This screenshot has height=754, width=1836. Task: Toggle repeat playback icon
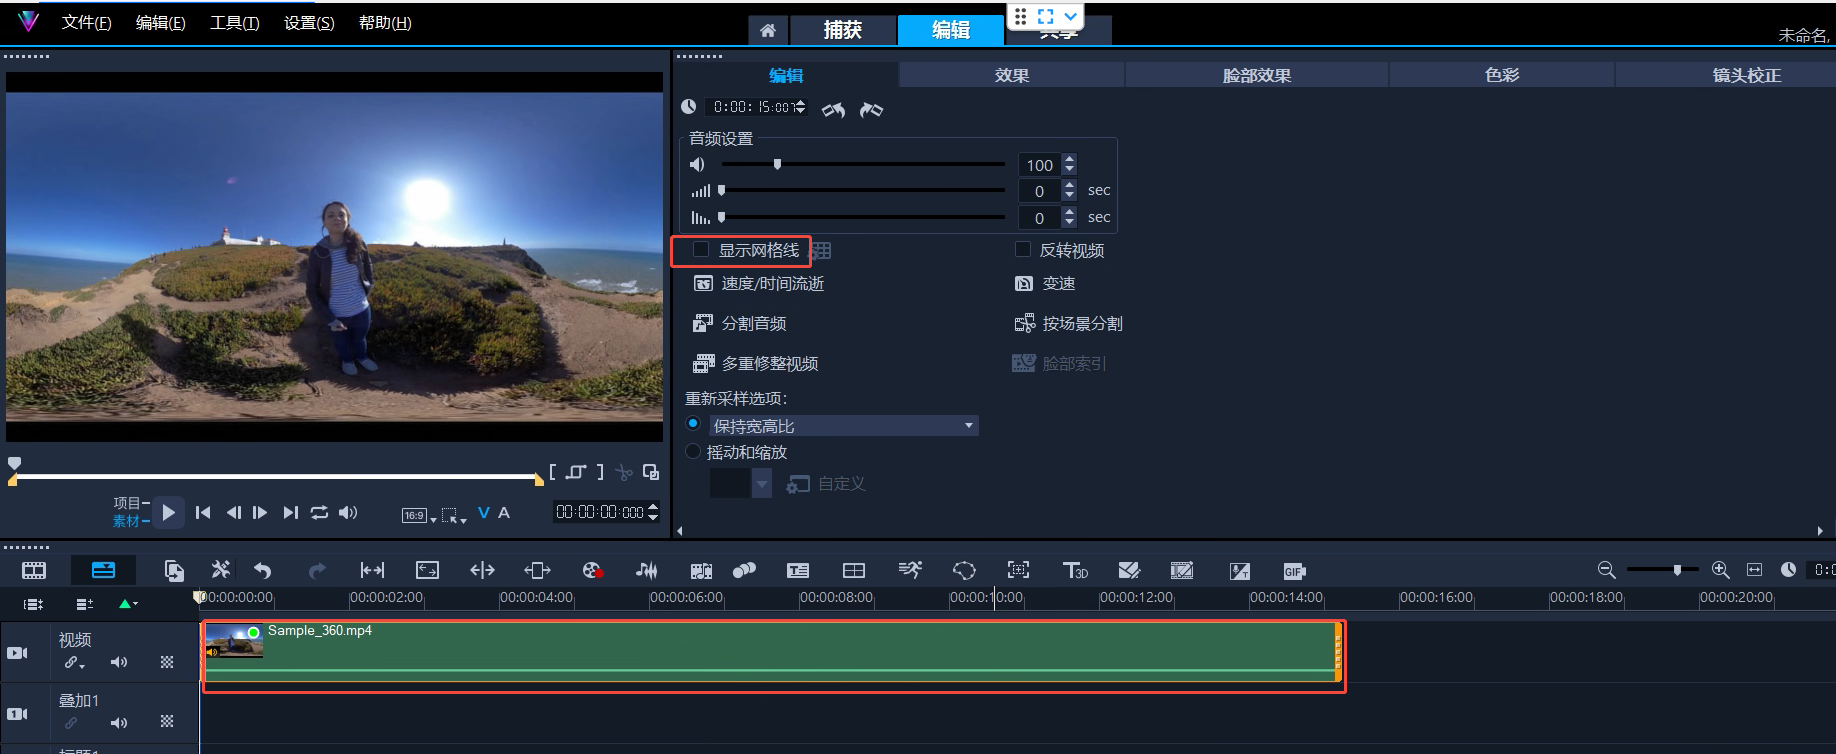click(x=319, y=512)
